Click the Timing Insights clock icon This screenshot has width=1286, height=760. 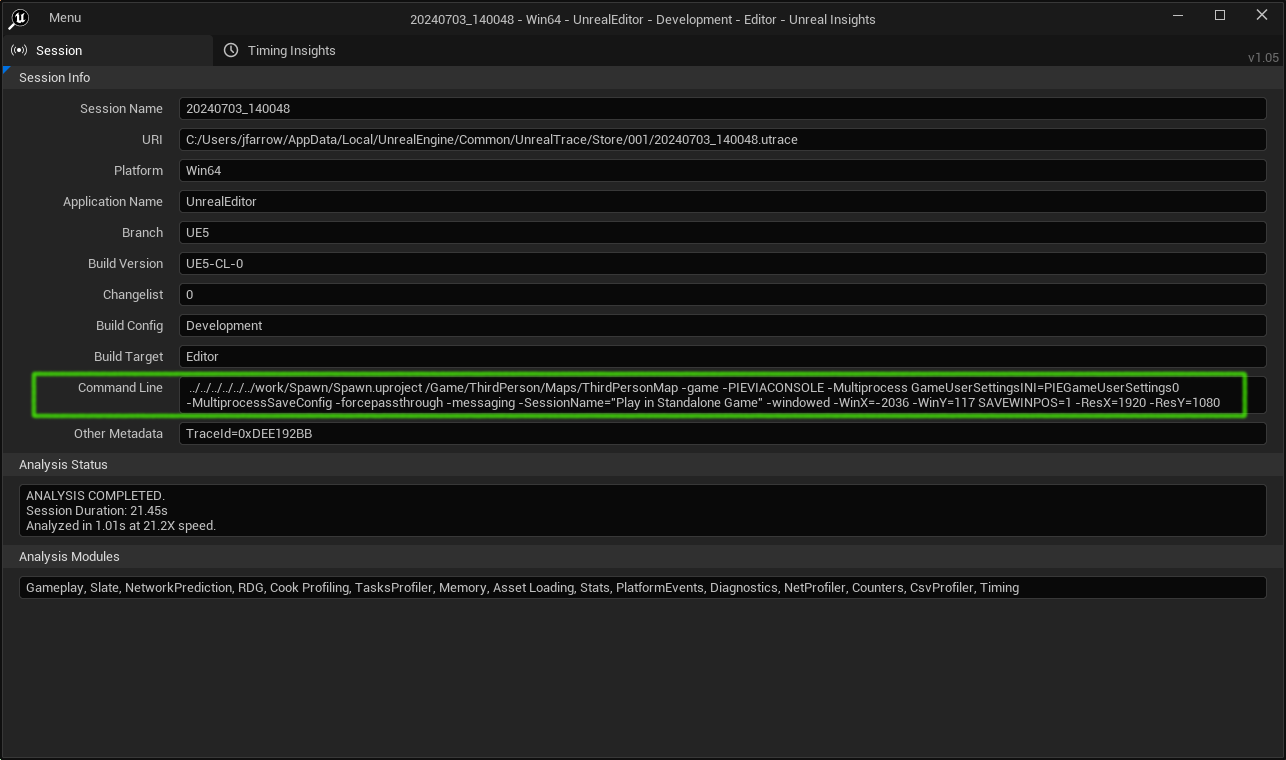231,50
